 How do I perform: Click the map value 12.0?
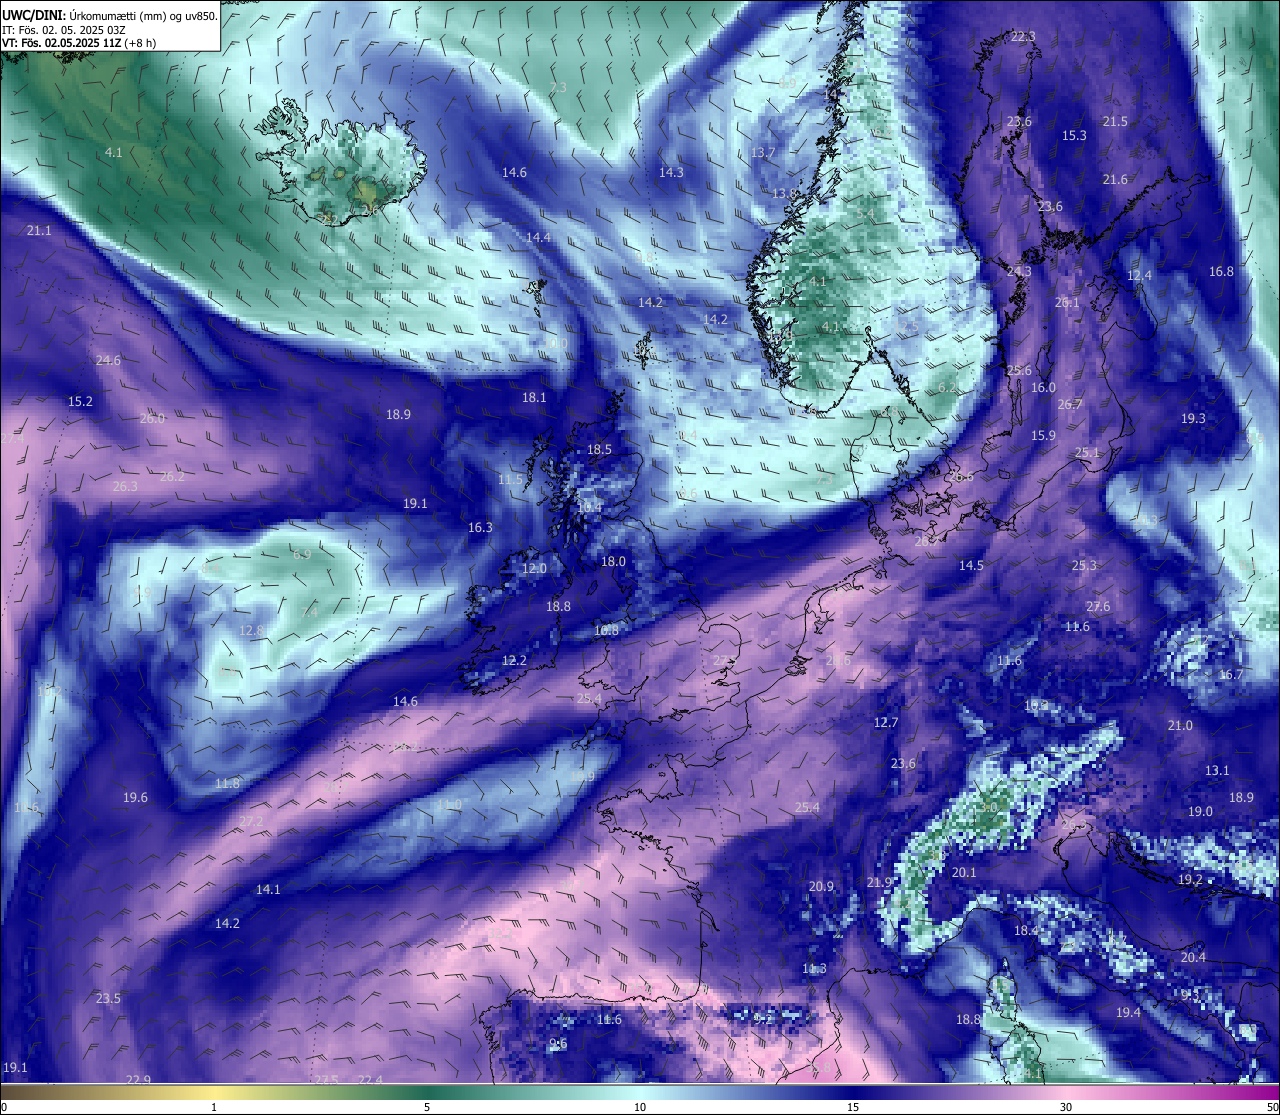[534, 569]
